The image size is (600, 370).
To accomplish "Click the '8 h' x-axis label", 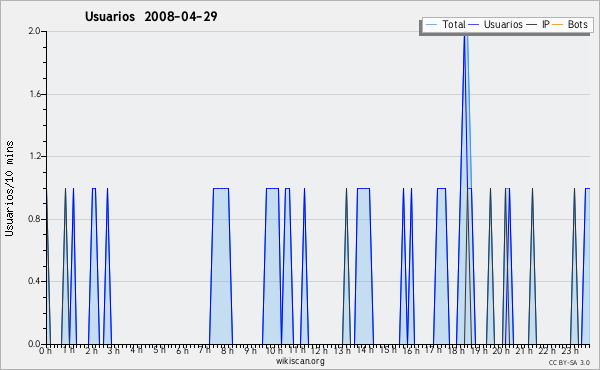I will (227, 350).
